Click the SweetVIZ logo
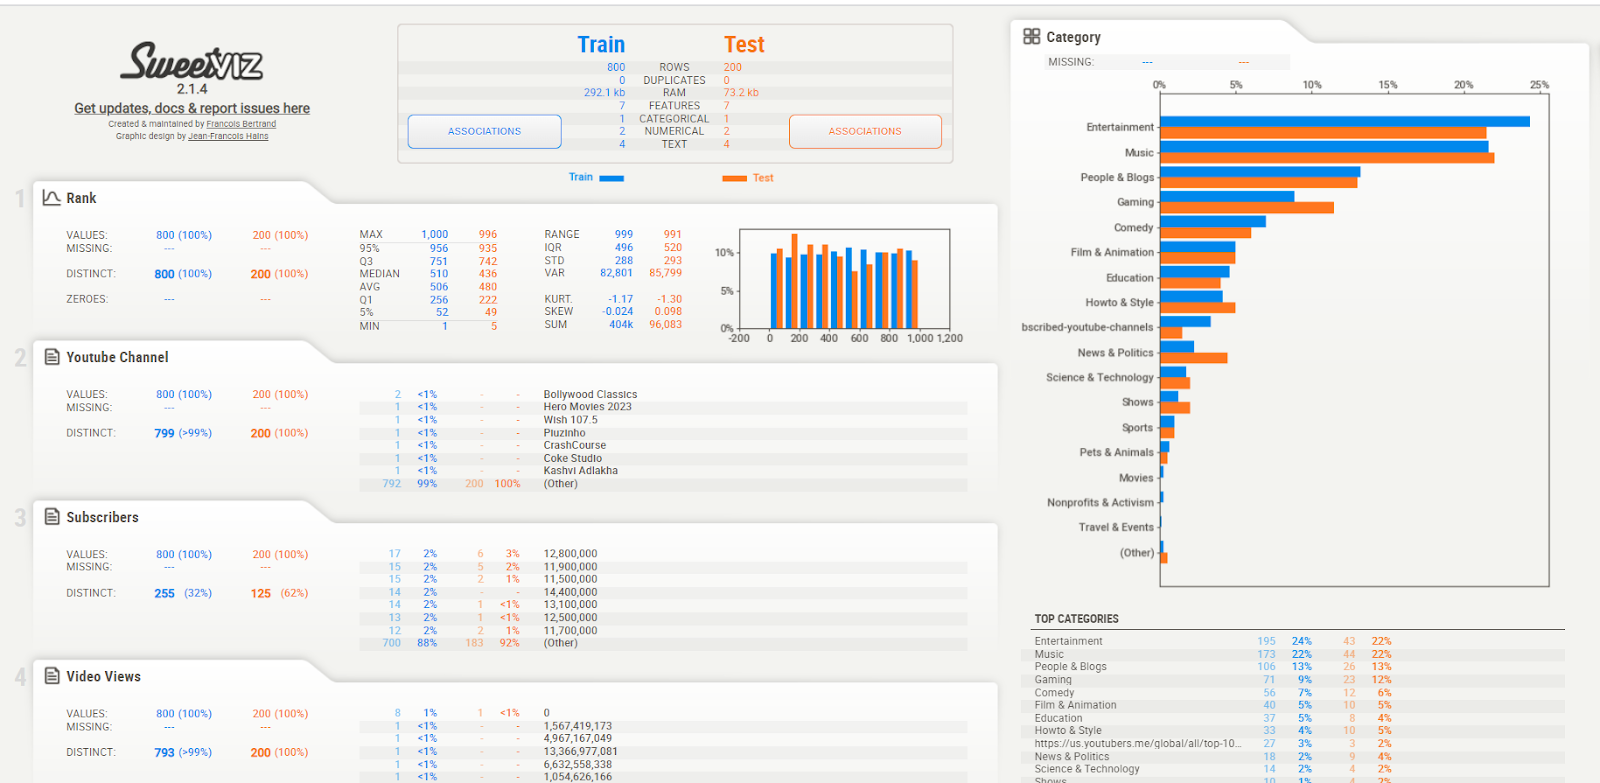The image size is (1600, 783). 192,62
